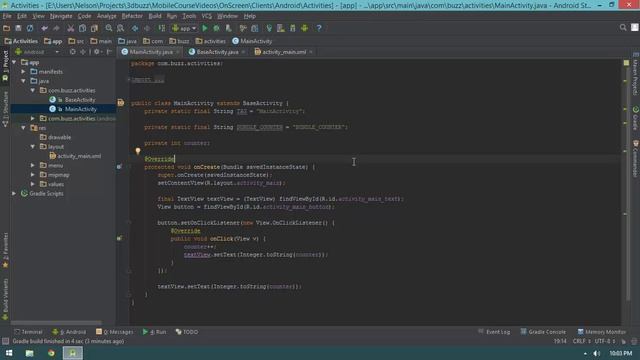Open the 6: Android tool window
Image resolution: width=640 pixels, height=360 pixels.
point(69,332)
